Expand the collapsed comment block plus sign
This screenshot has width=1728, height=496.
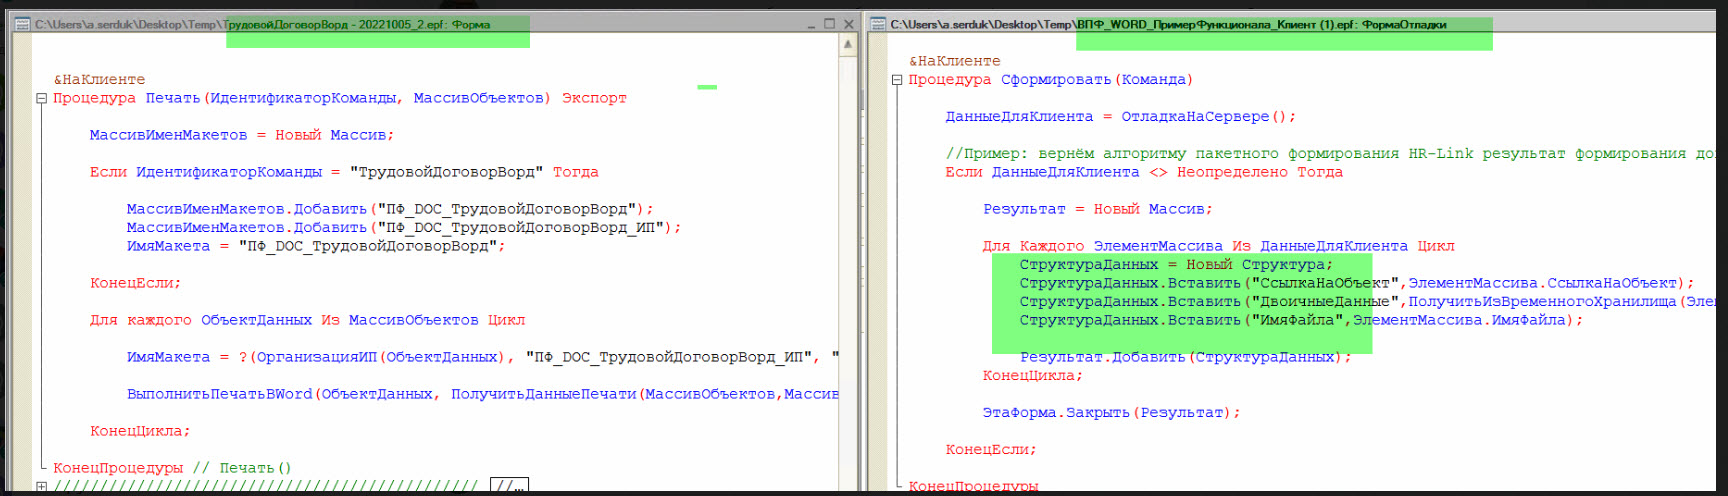click(x=41, y=487)
